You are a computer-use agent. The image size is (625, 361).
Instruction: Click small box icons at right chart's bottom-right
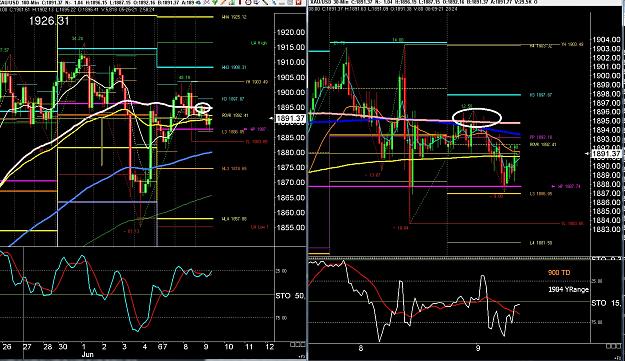pos(613,346)
